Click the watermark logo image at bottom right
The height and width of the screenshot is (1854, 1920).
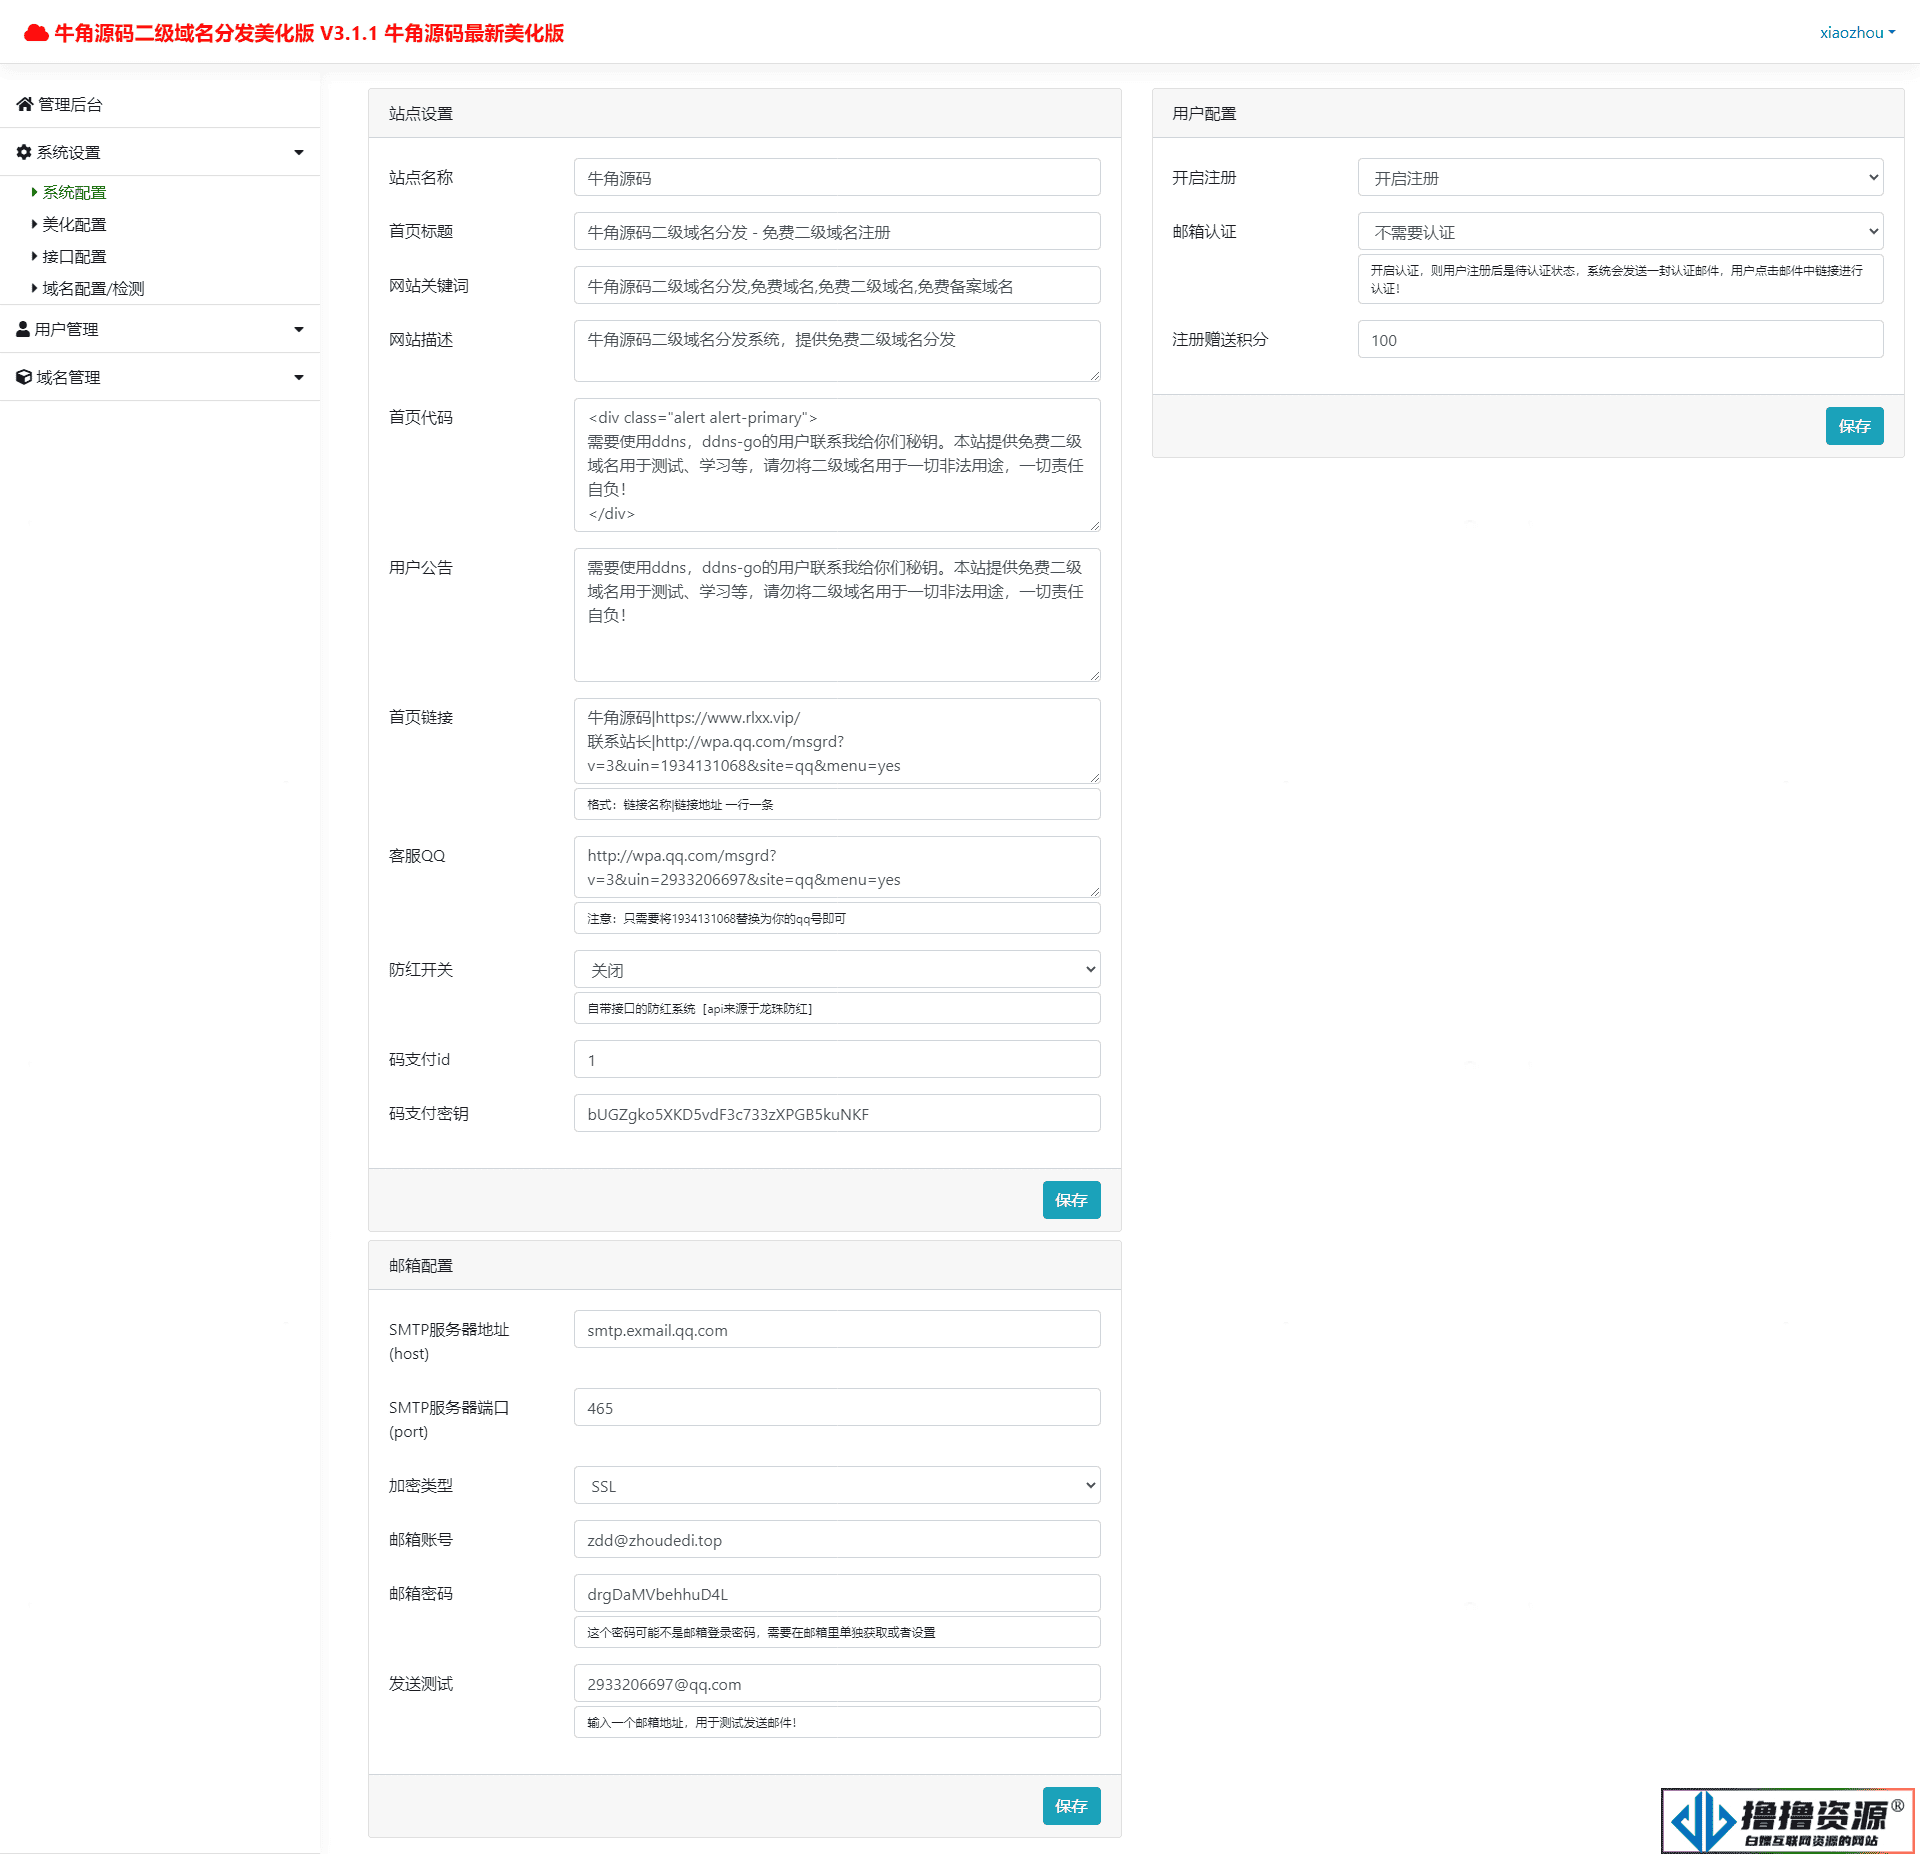[x=1787, y=1820]
